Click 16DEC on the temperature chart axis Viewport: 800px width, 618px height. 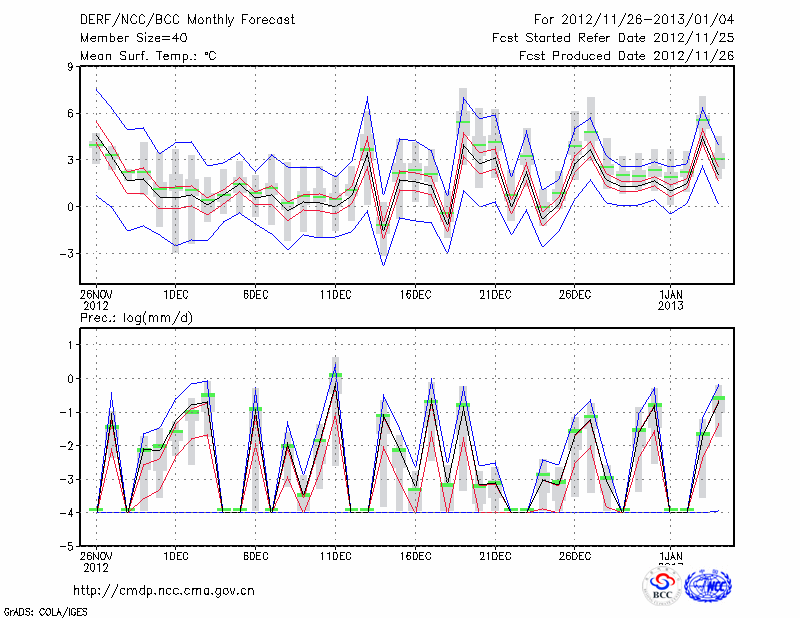click(x=415, y=294)
